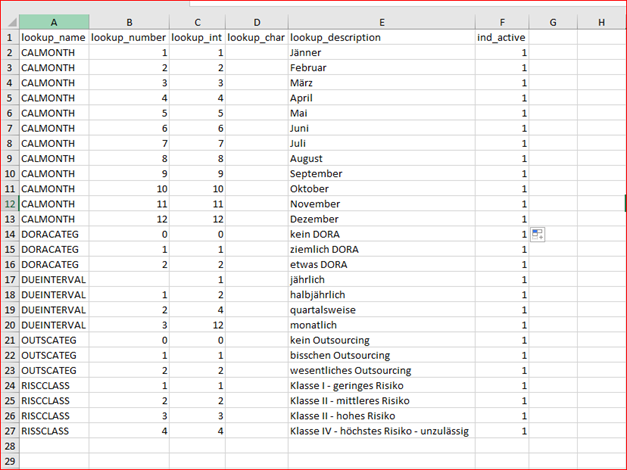Click the Klasse IV höchstes Risiko cell
Screen dimensions: 627x470
[380, 431]
